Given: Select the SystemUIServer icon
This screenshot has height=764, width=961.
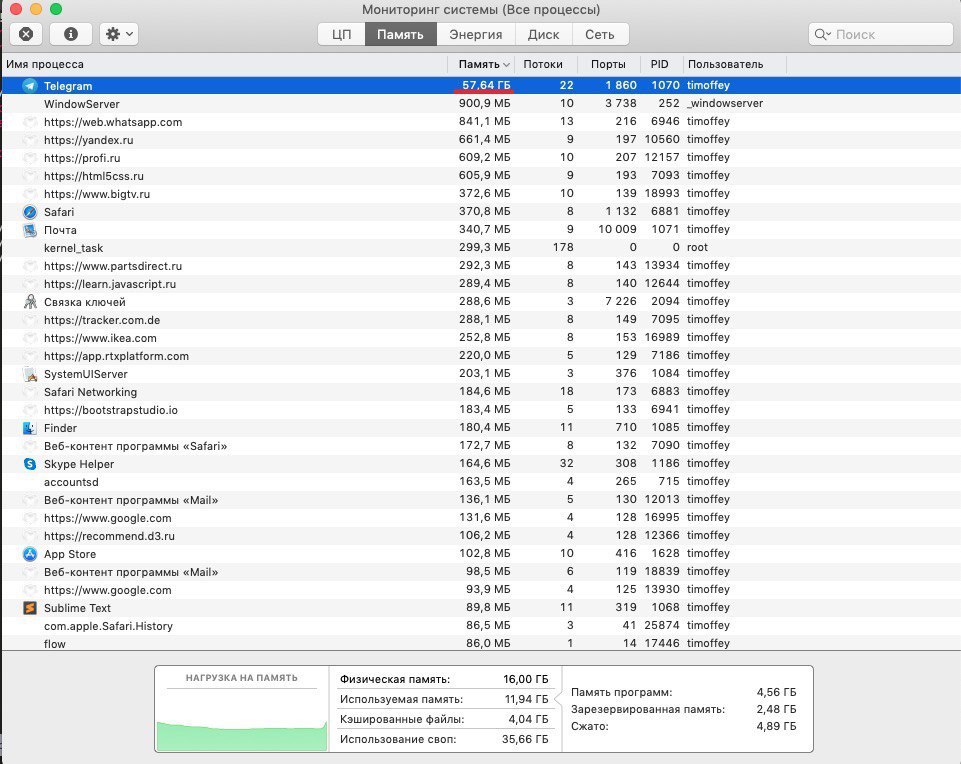Looking at the screenshot, I should [29, 374].
